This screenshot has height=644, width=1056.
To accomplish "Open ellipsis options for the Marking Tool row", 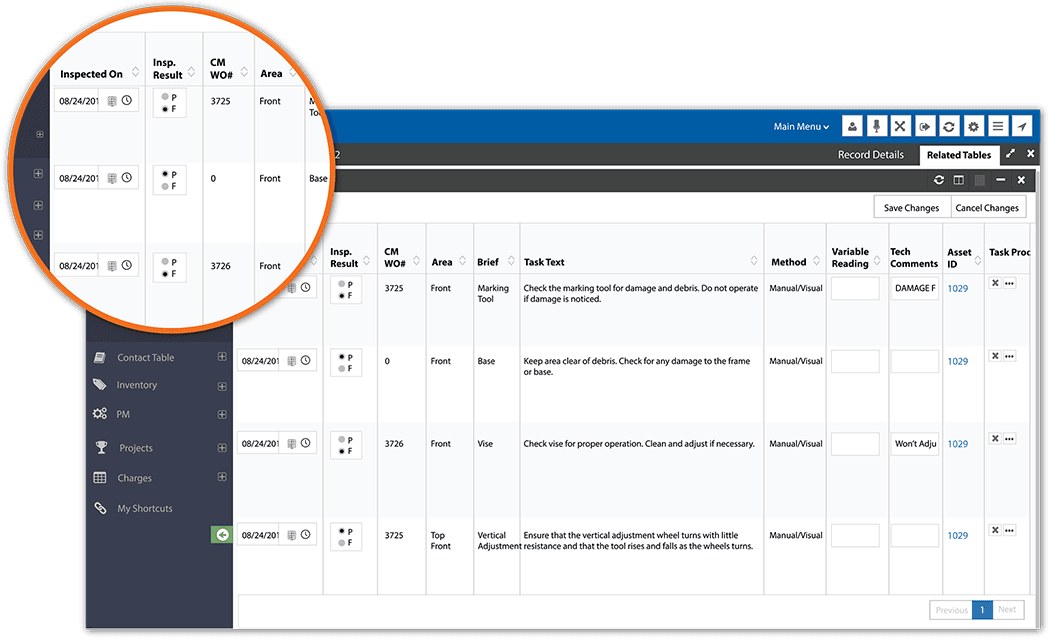I will pyautogui.click(x=1010, y=284).
